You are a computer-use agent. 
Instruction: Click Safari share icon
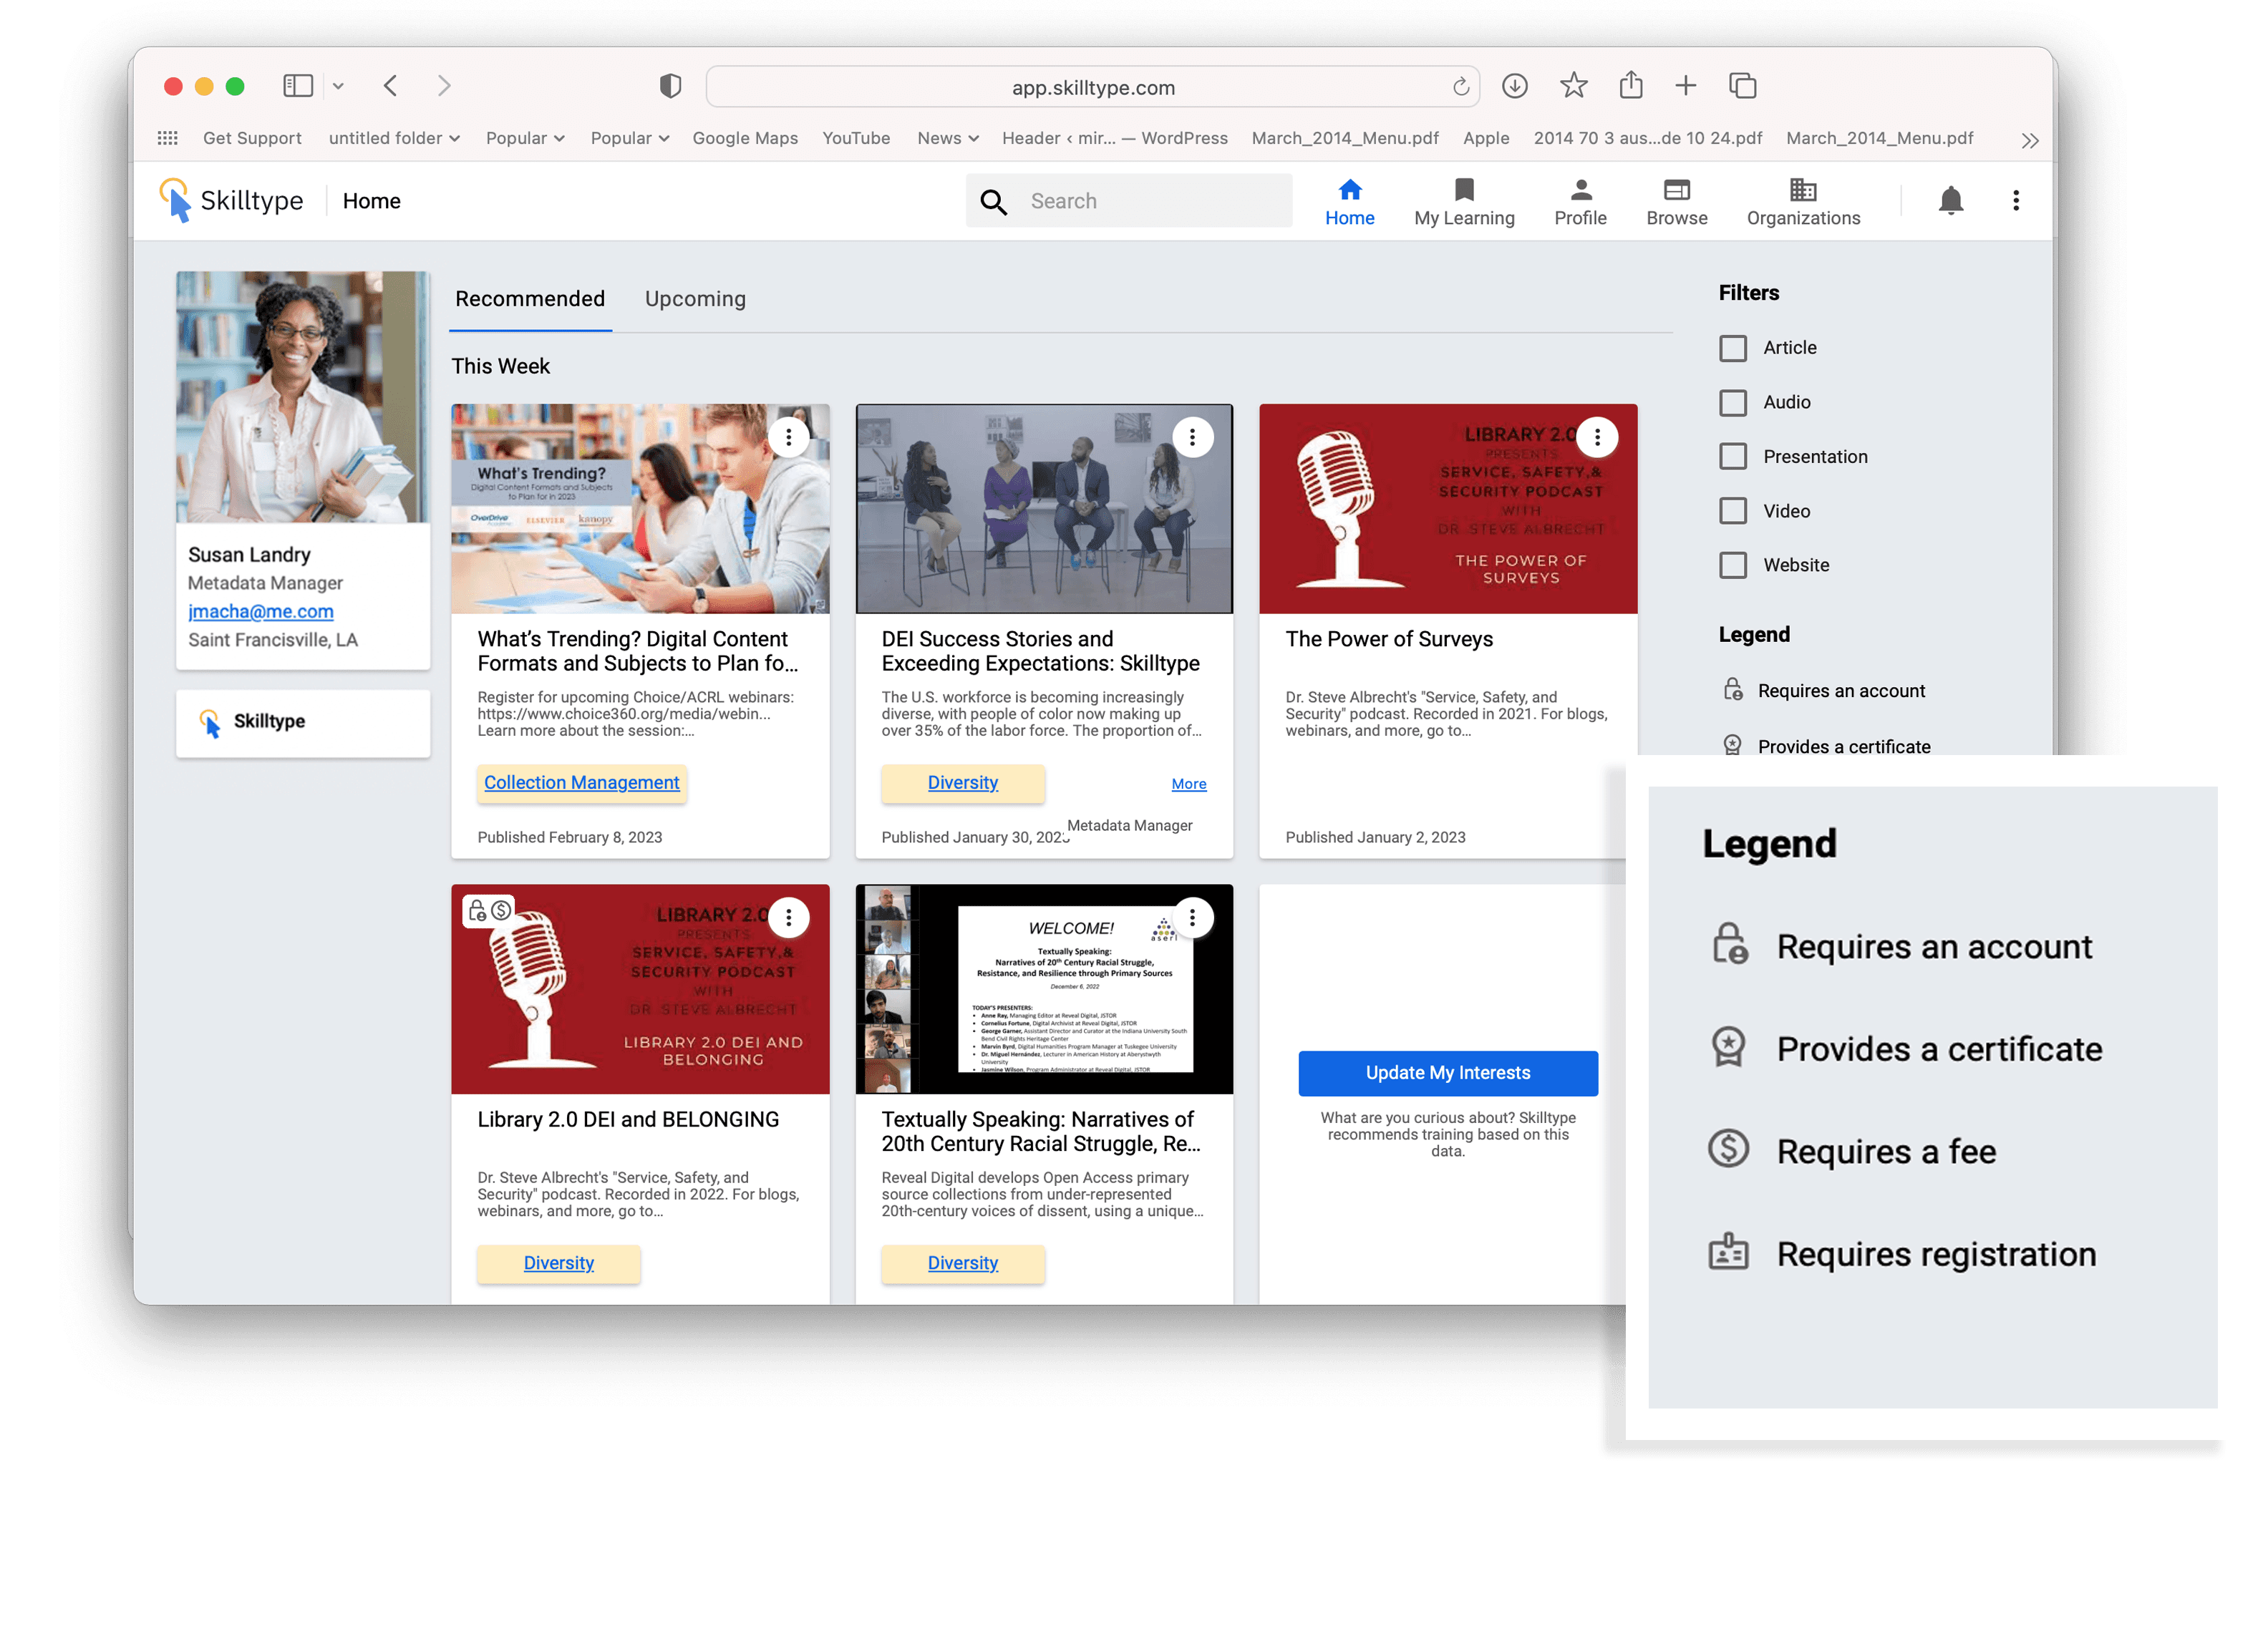(x=1630, y=86)
